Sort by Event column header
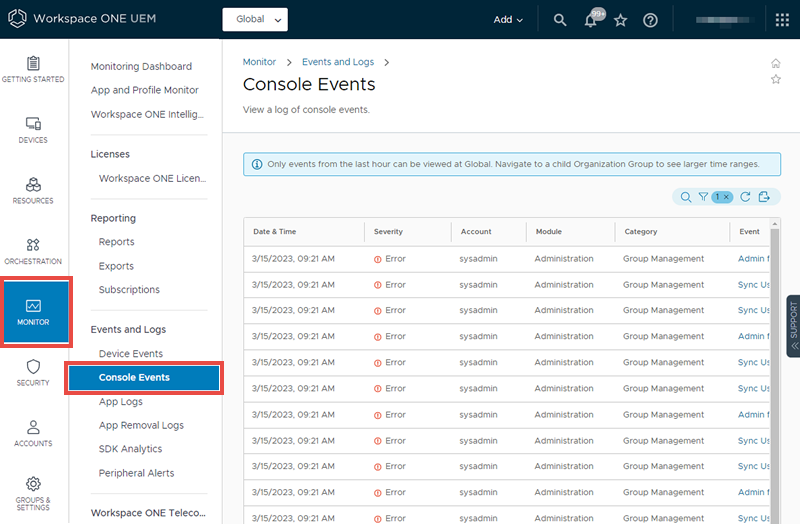The width and height of the screenshot is (800, 524). point(749,232)
